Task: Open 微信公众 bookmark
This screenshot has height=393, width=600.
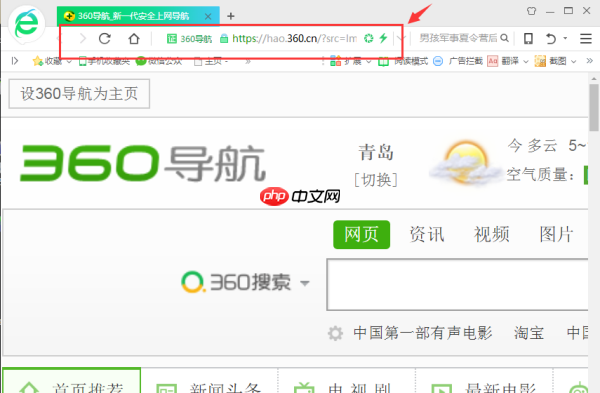Action: [159, 61]
